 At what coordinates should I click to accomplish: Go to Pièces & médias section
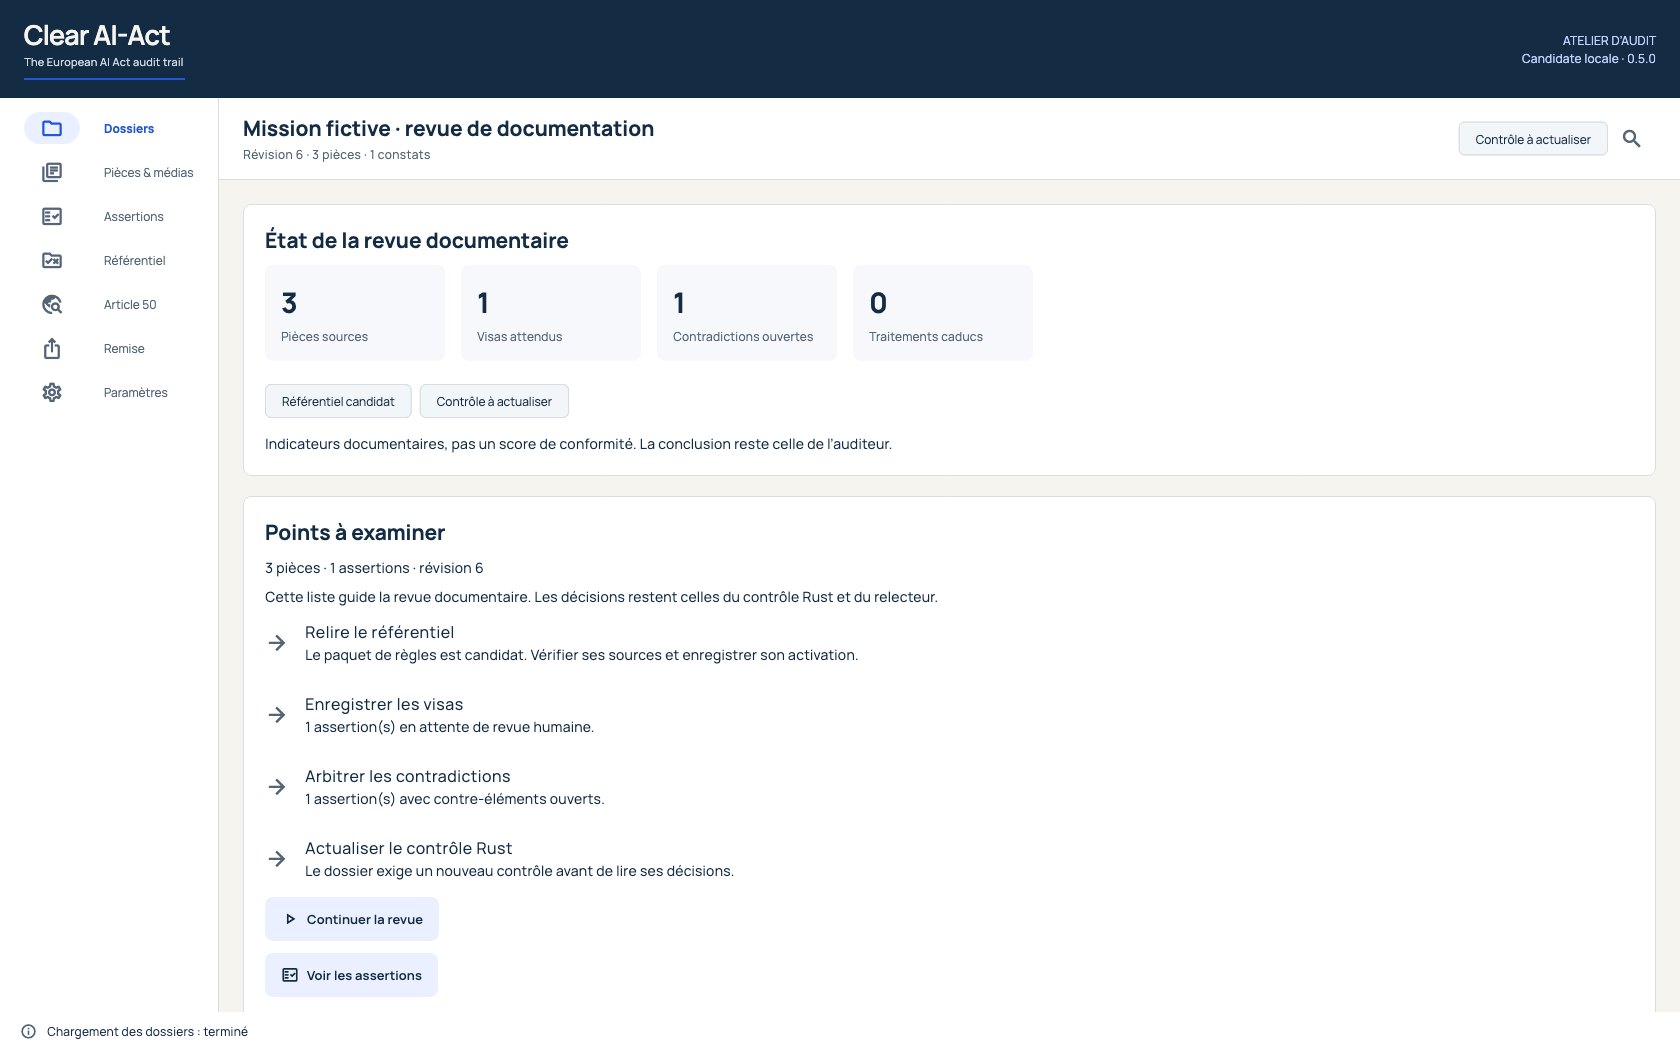[148, 172]
